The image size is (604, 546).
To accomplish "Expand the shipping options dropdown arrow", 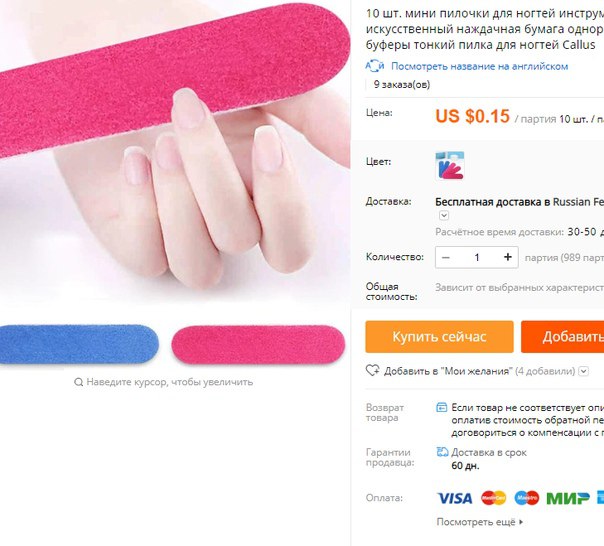I will click(x=444, y=215).
